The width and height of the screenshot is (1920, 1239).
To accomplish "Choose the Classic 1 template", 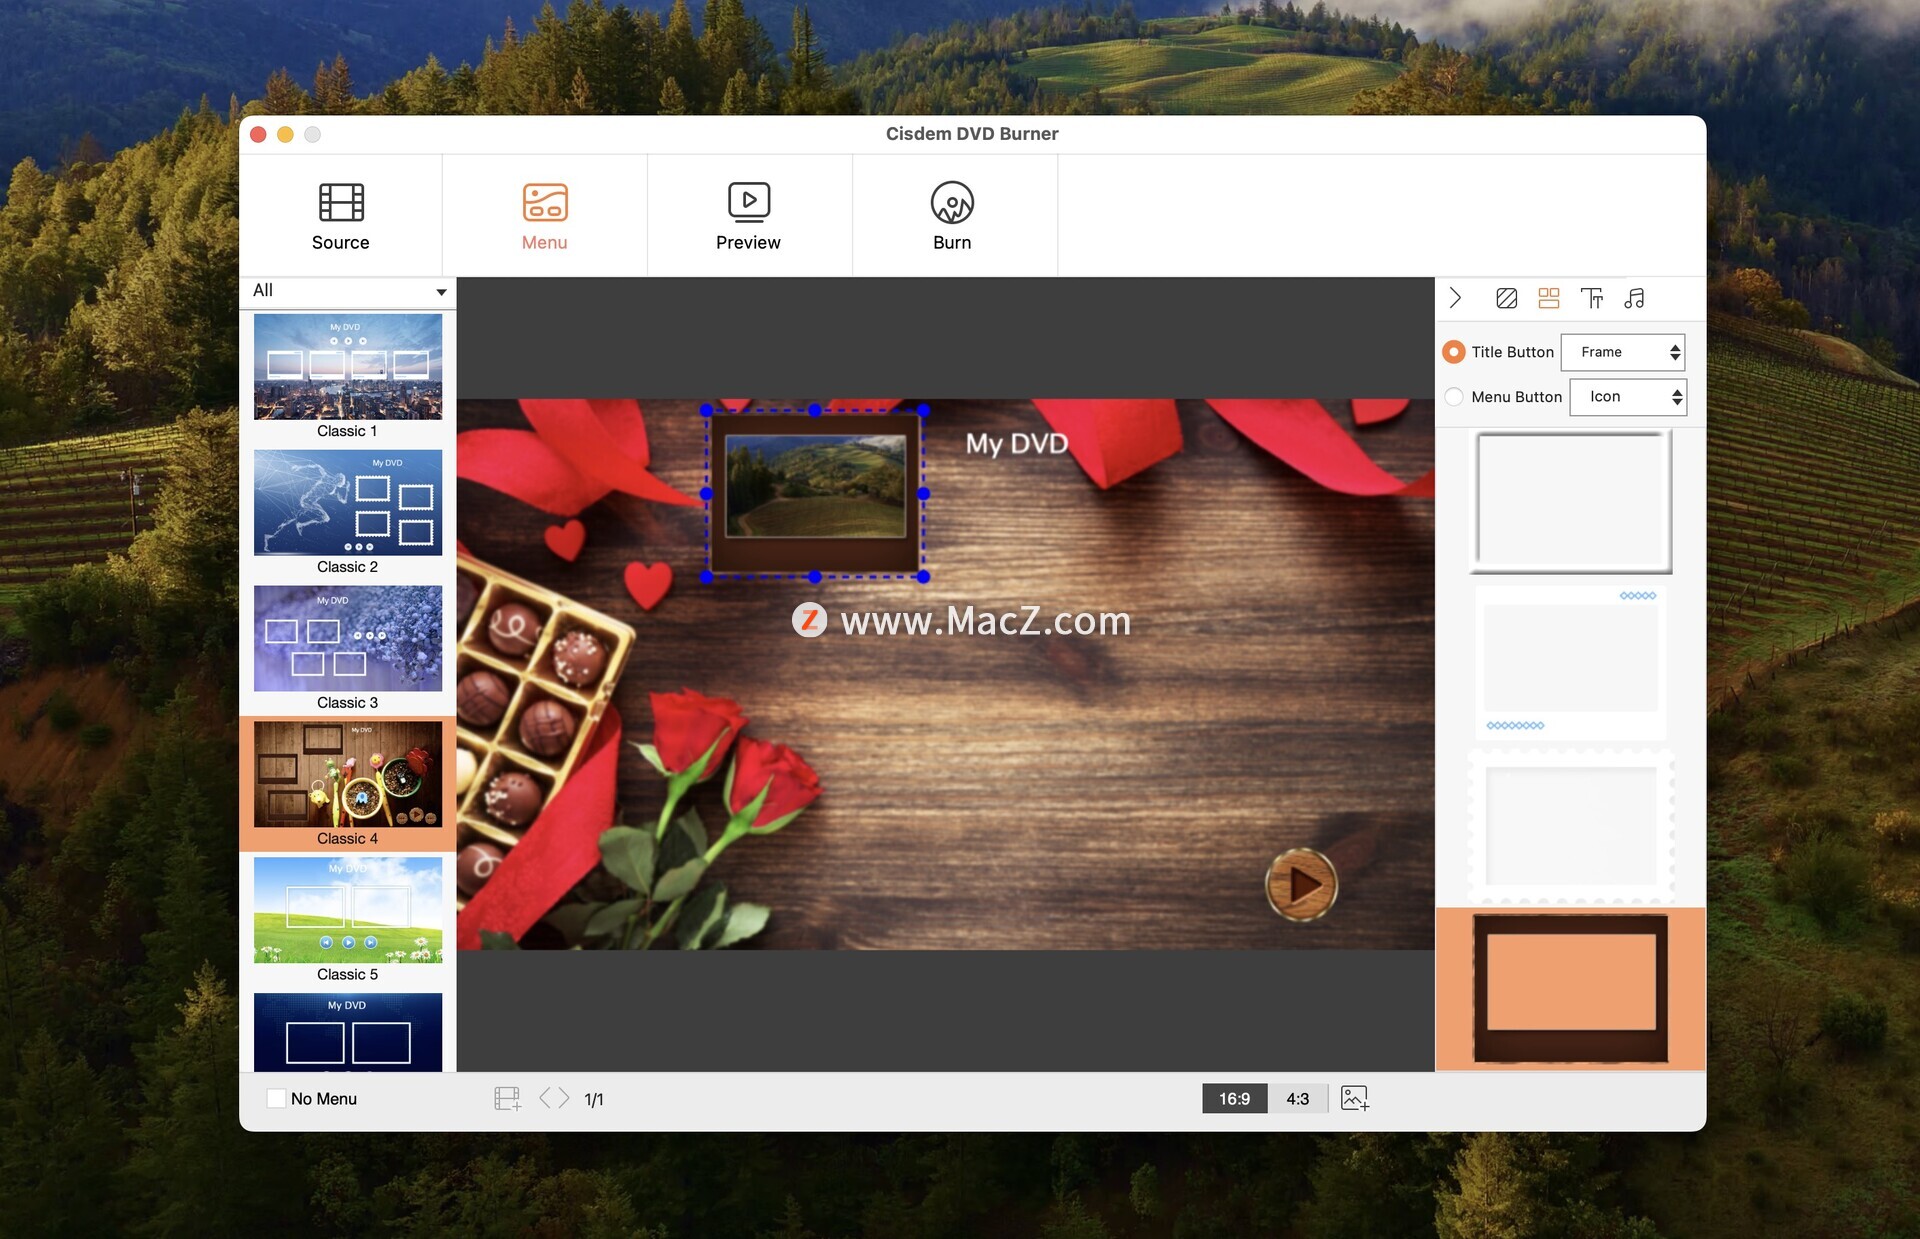I will click(x=348, y=376).
